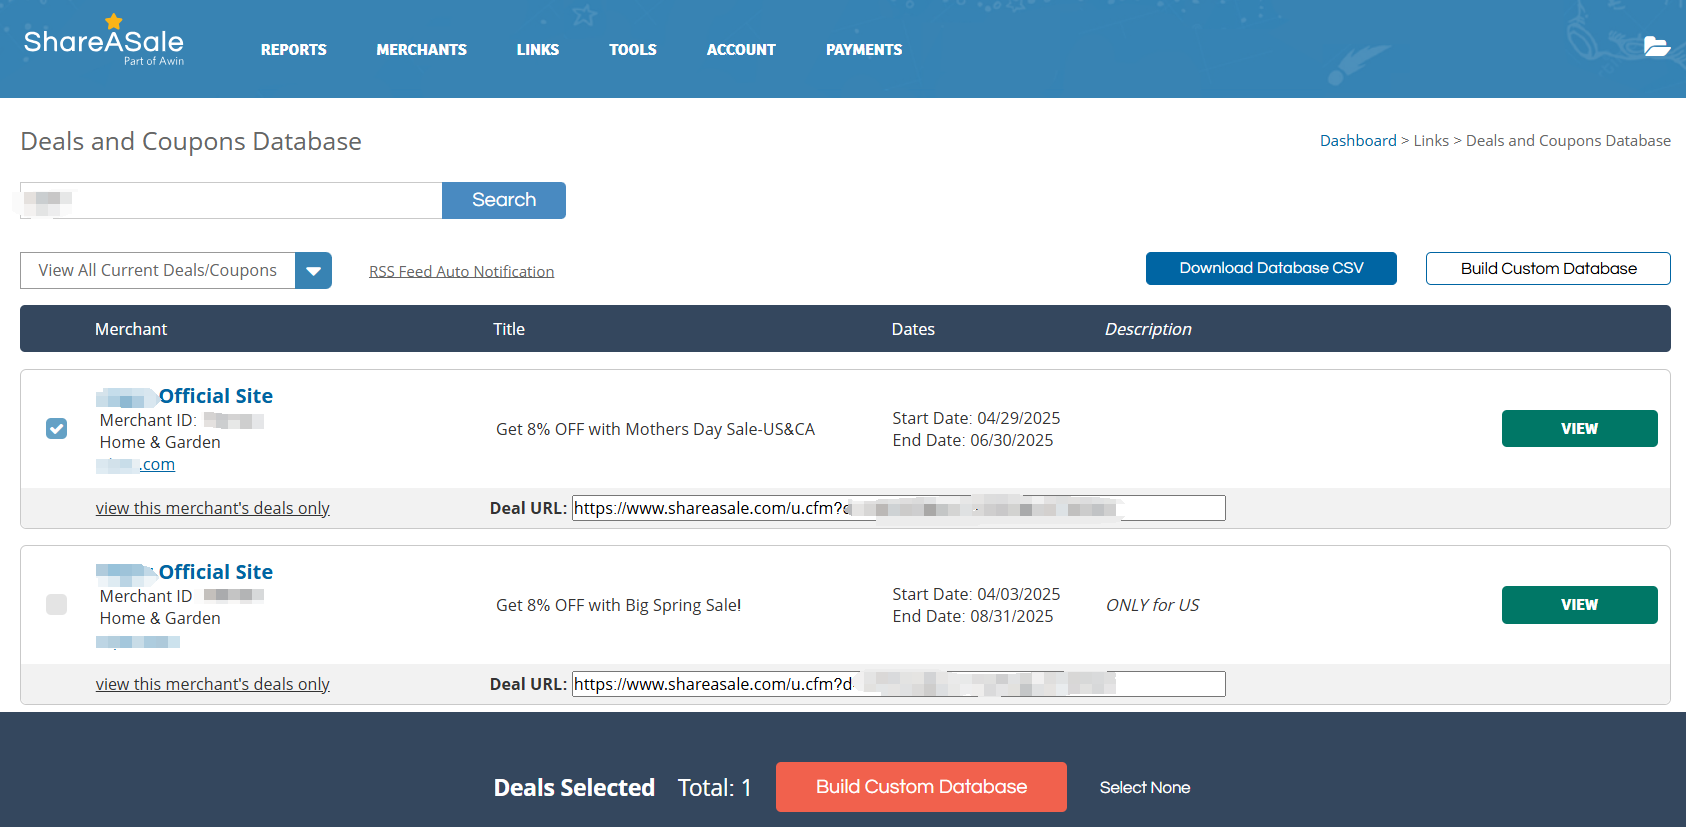This screenshot has width=1686, height=827.
Task: Click the ShareASale logo
Action: 104,41
